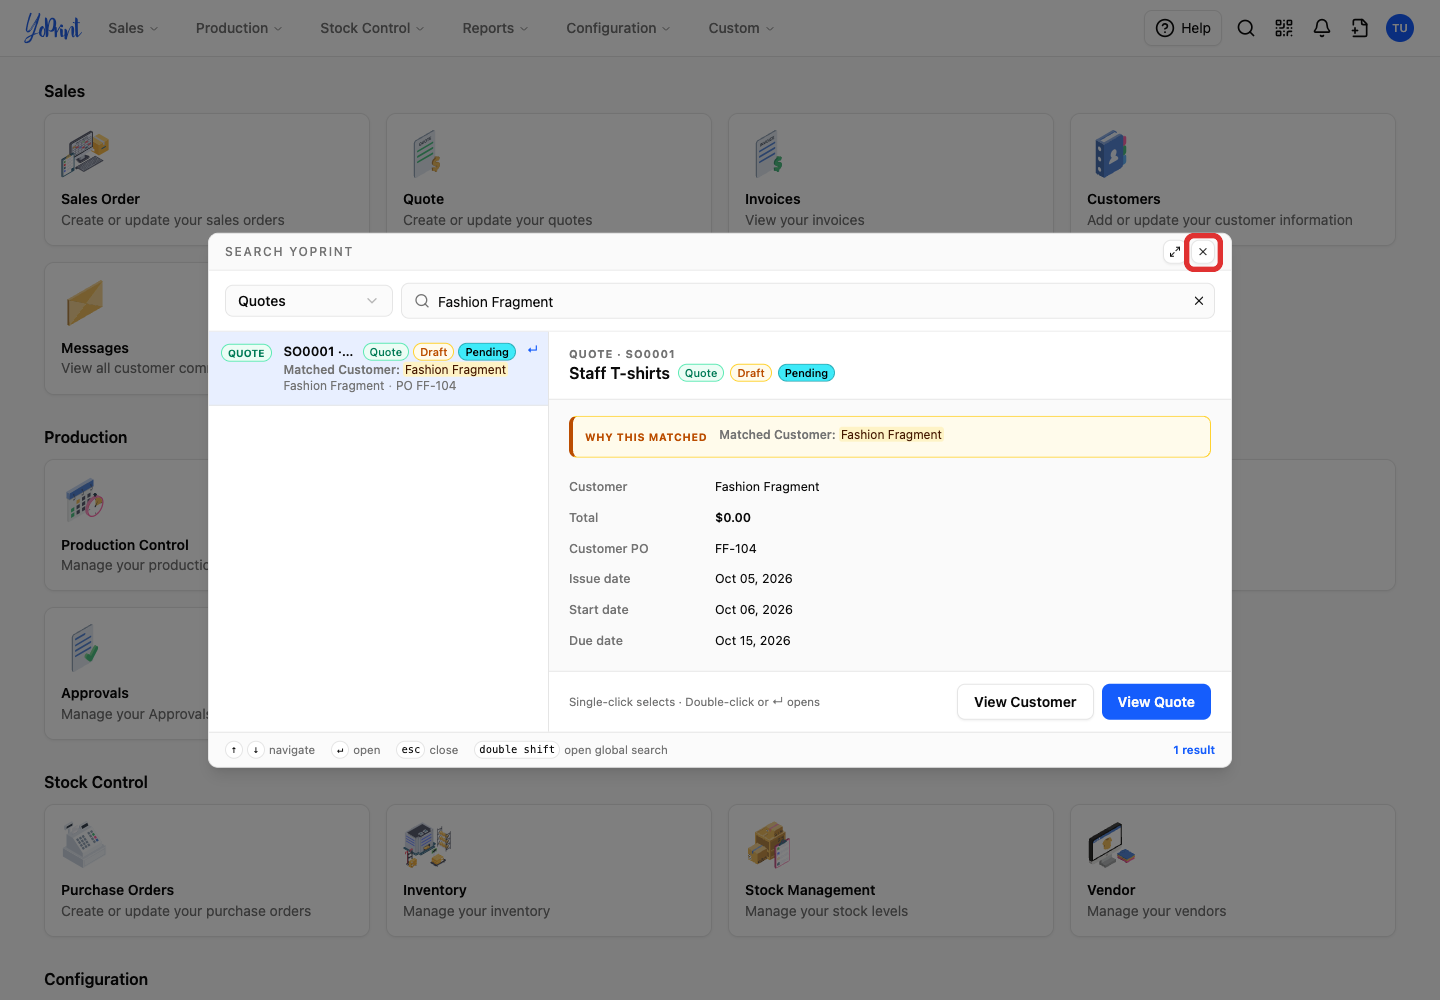Viewport: 1440px width, 1000px height.
Task: Expand the Reports menu
Action: click(495, 28)
